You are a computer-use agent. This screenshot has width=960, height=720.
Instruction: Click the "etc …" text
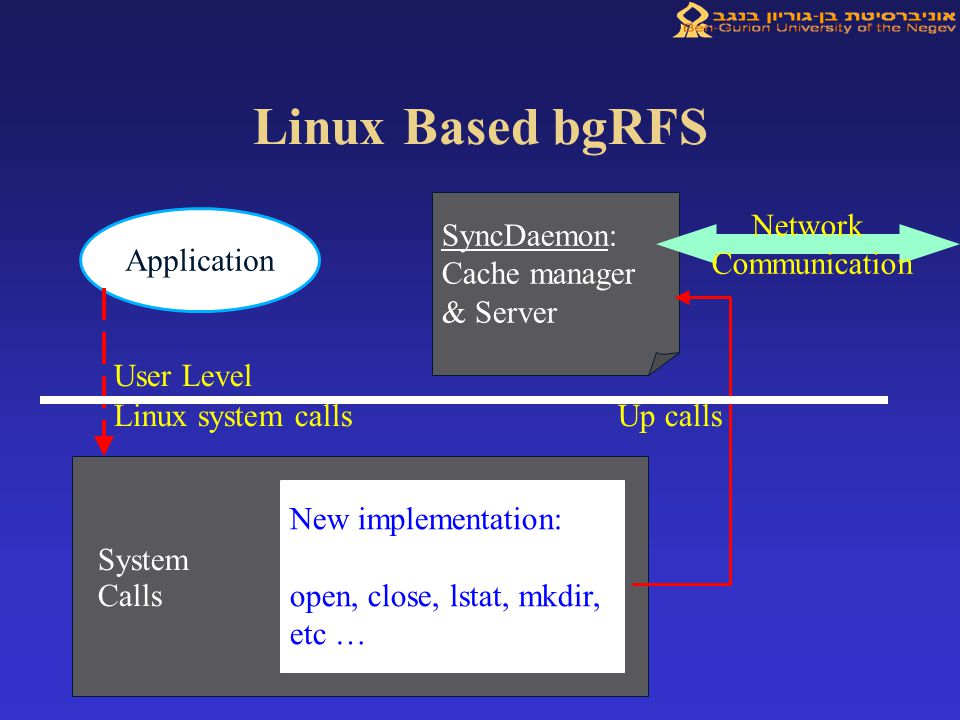coord(327,635)
